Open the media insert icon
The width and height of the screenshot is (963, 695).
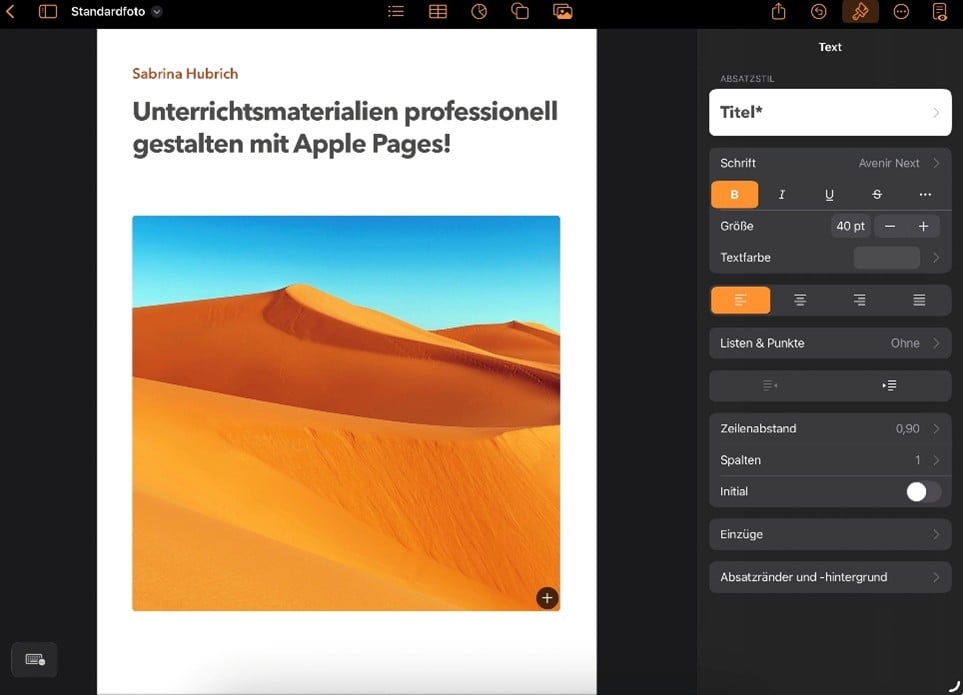click(562, 12)
